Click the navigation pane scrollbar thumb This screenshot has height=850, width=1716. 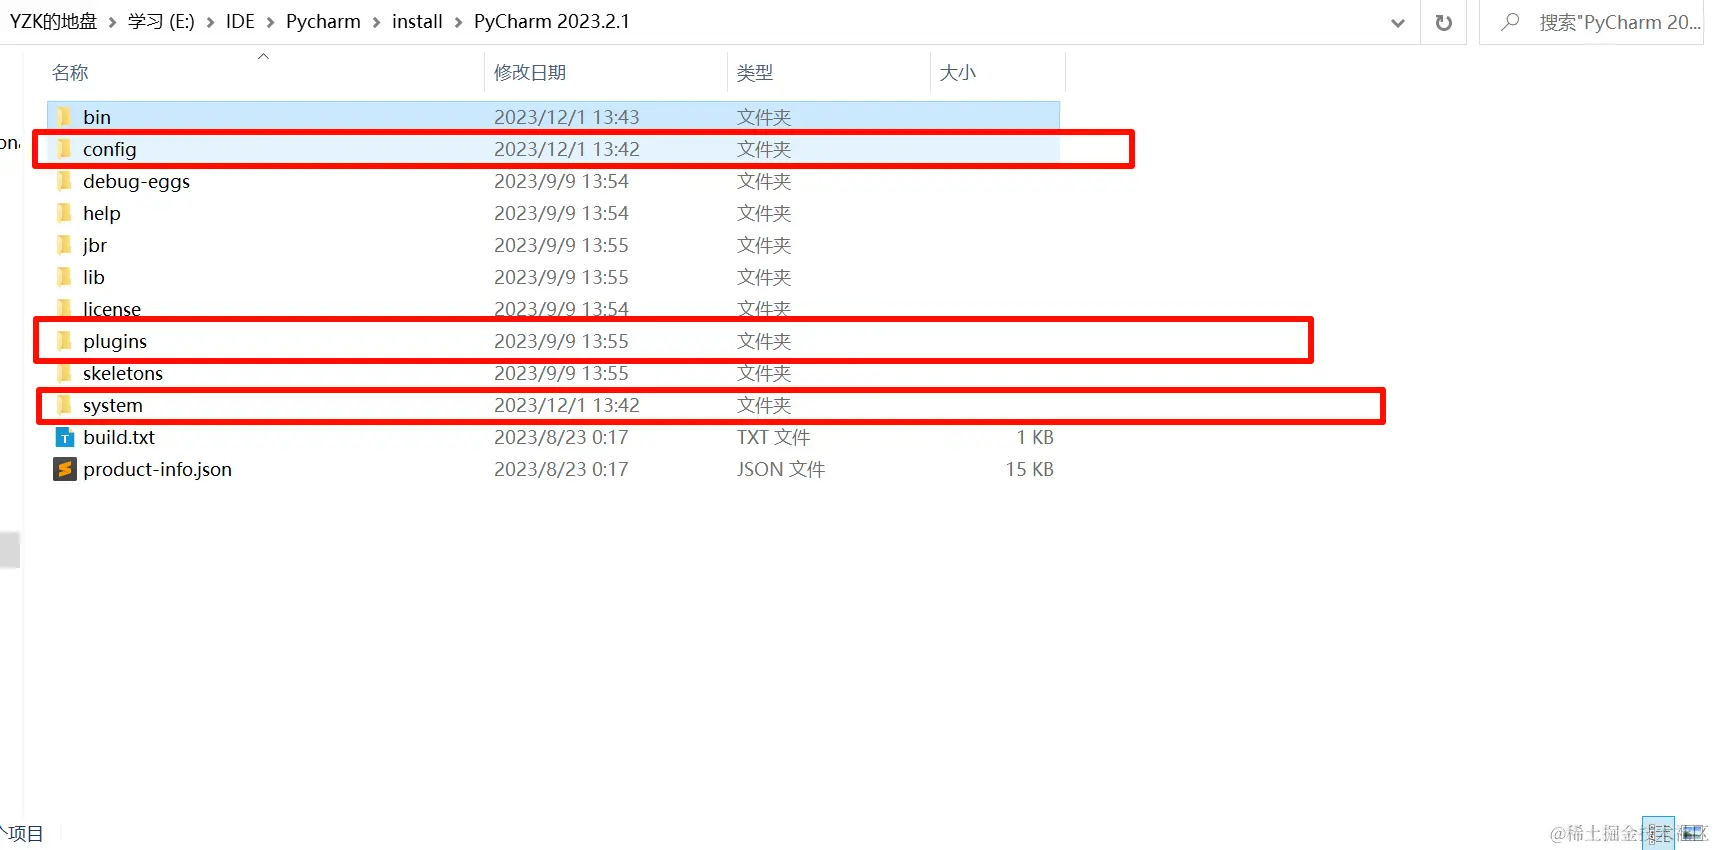[10, 550]
